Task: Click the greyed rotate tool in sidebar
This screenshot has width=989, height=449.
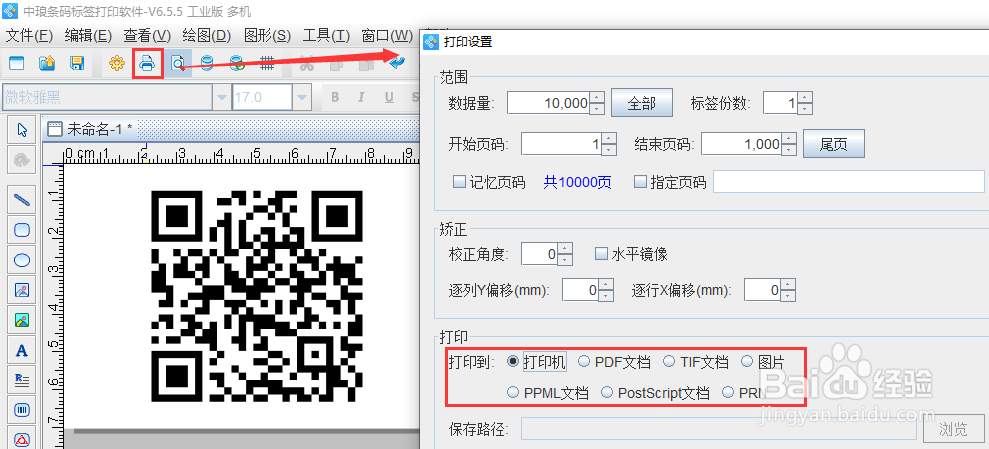Action: [22, 160]
